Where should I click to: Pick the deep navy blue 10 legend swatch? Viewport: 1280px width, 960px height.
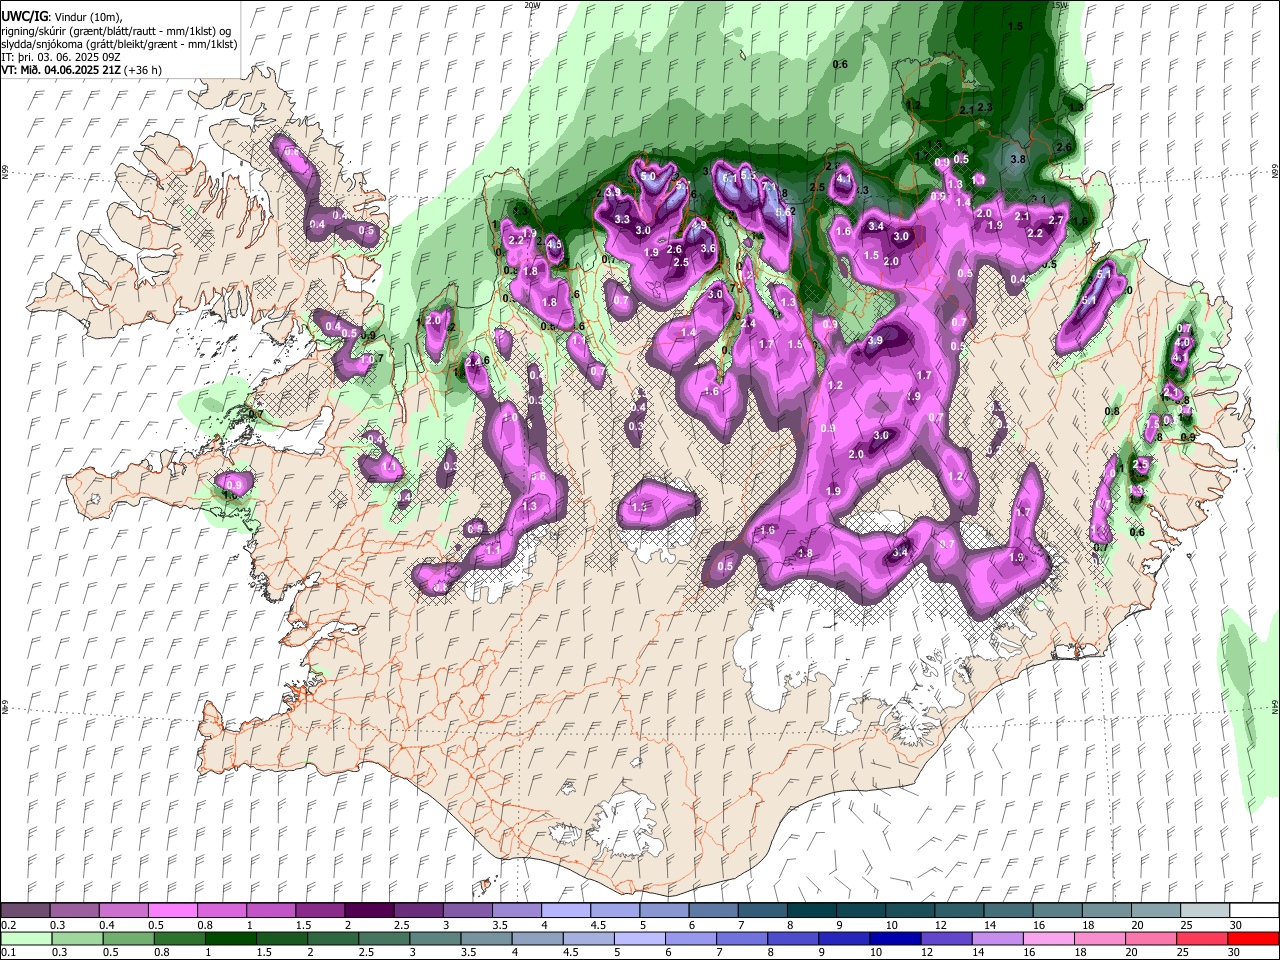point(894,938)
